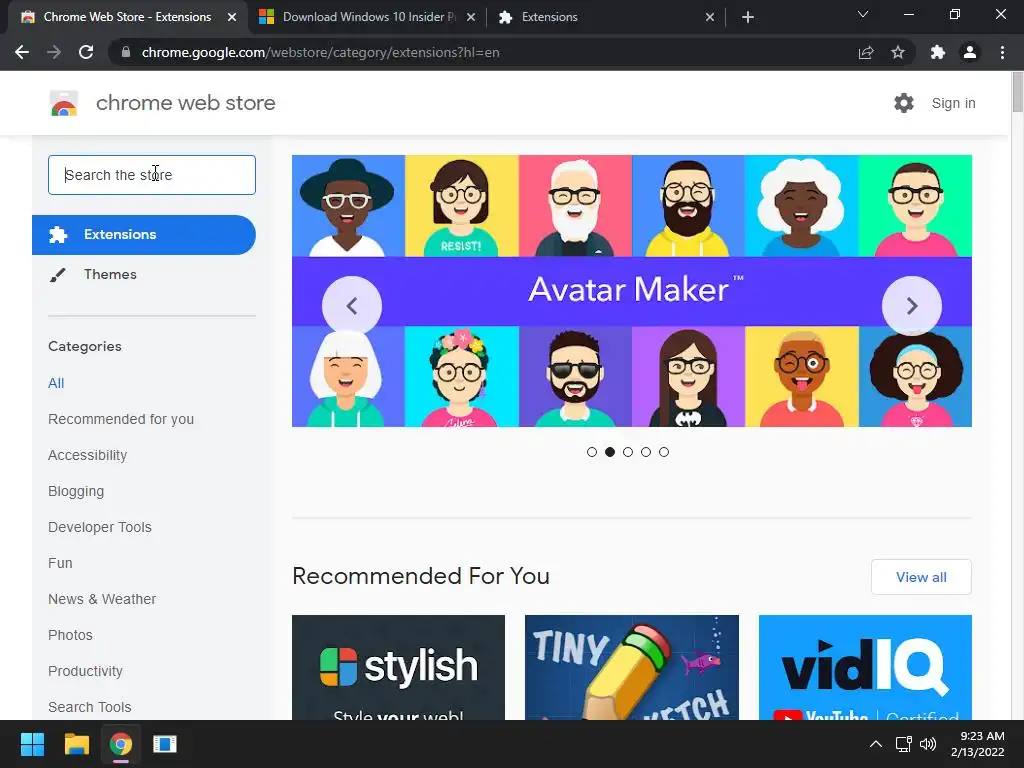Choose the Productivity category

click(85, 671)
